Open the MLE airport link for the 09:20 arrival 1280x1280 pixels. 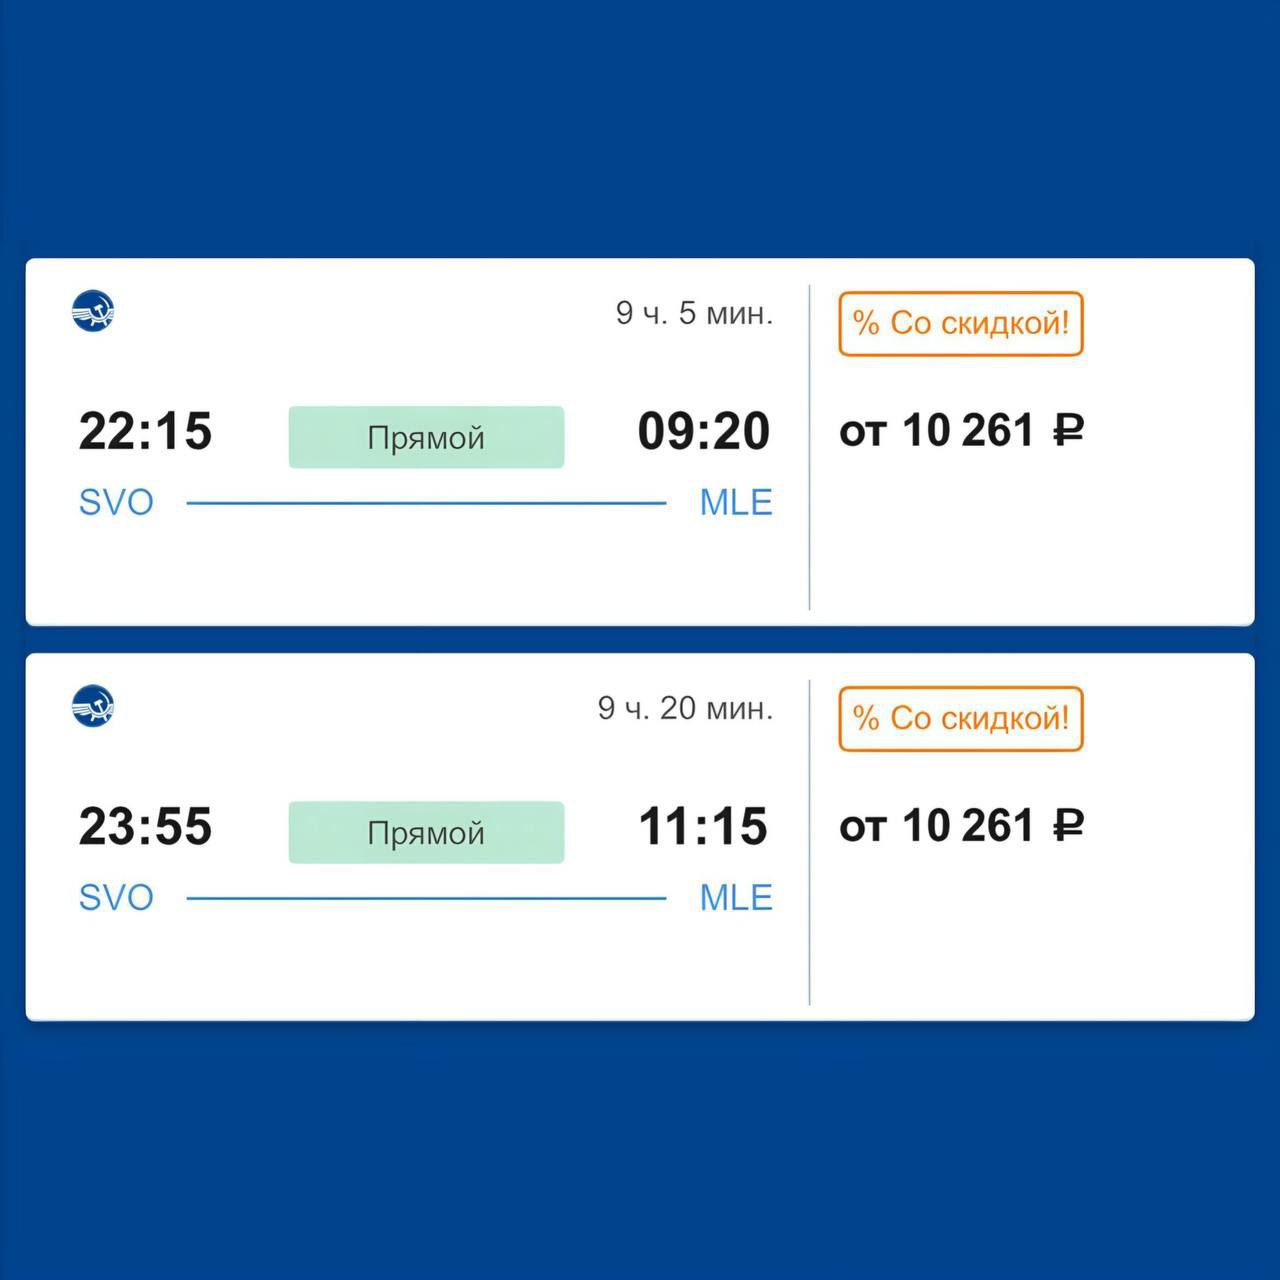pos(736,502)
